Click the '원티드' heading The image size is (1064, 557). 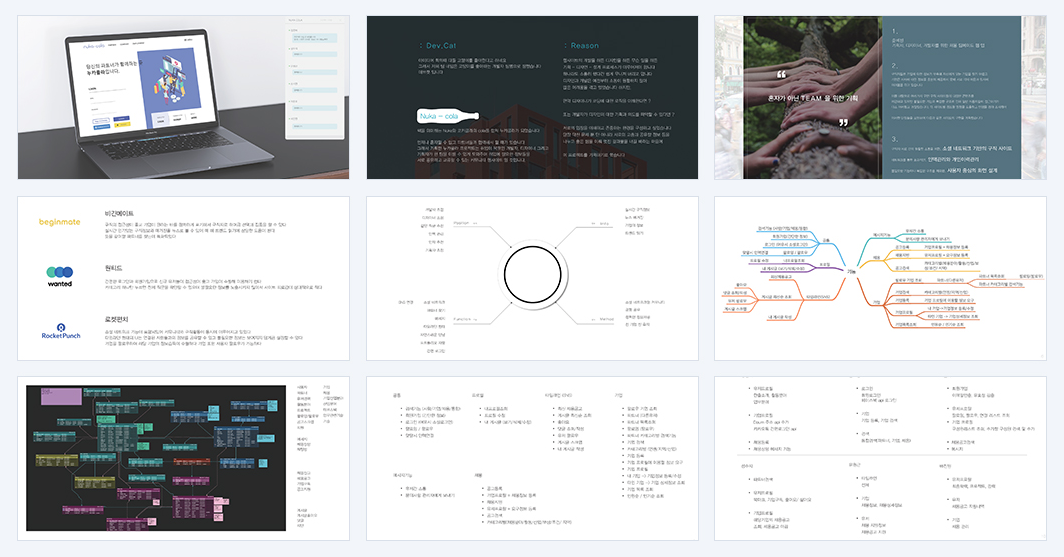click(x=113, y=268)
